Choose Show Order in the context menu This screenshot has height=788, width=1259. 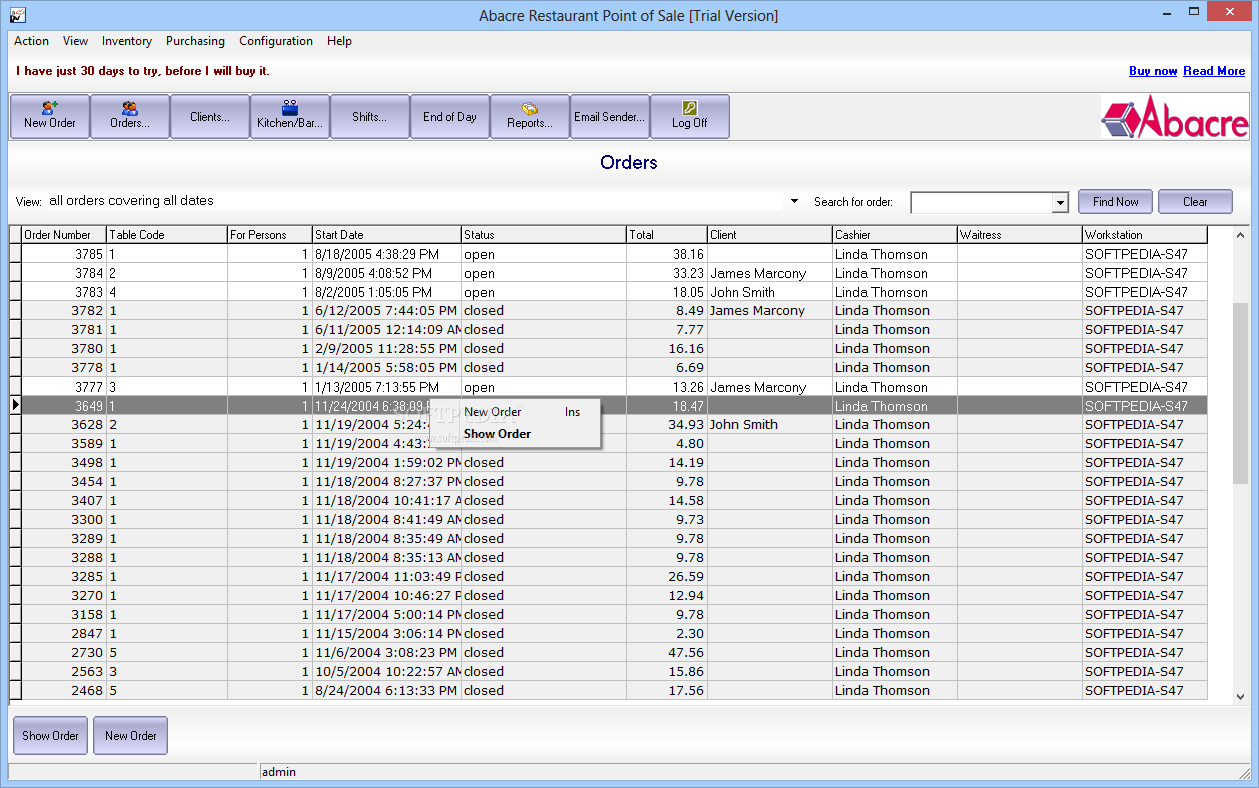pyautogui.click(x=515, y=434)
